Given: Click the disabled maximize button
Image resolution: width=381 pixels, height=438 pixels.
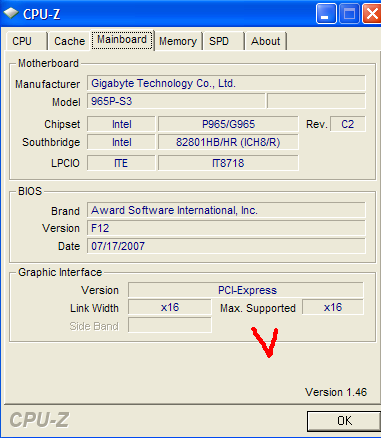Looking at the screenshot, I should tap(349, 14).
